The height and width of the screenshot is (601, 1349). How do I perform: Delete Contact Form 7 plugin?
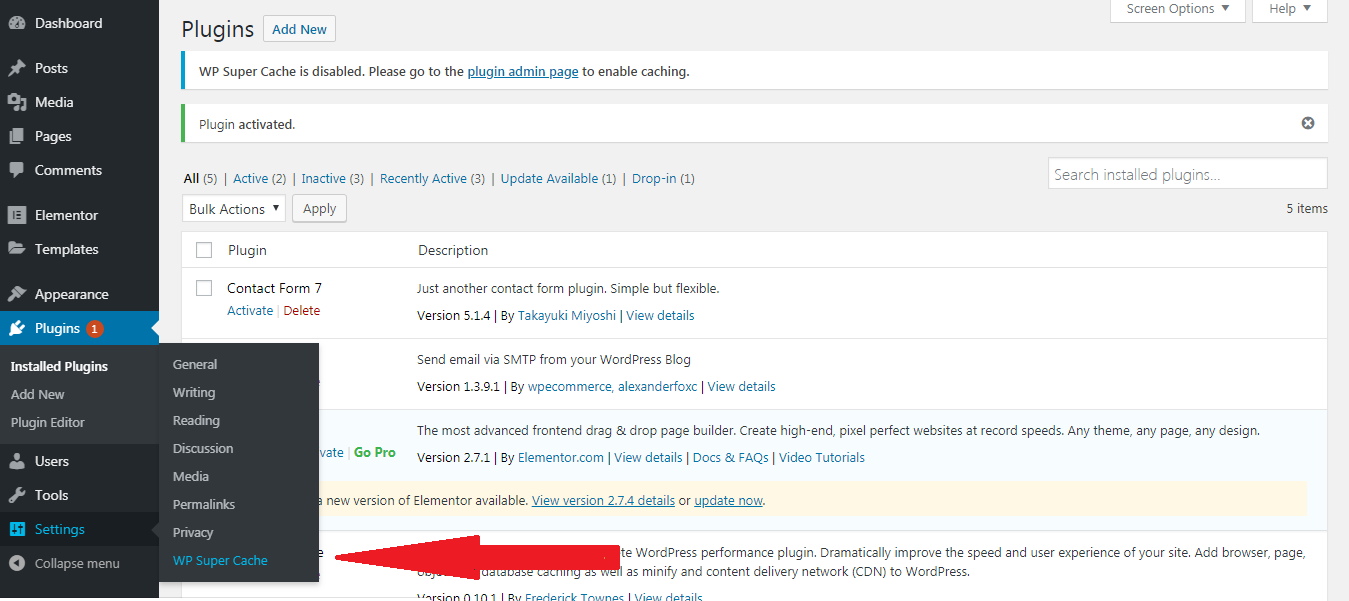coord(302,310)
